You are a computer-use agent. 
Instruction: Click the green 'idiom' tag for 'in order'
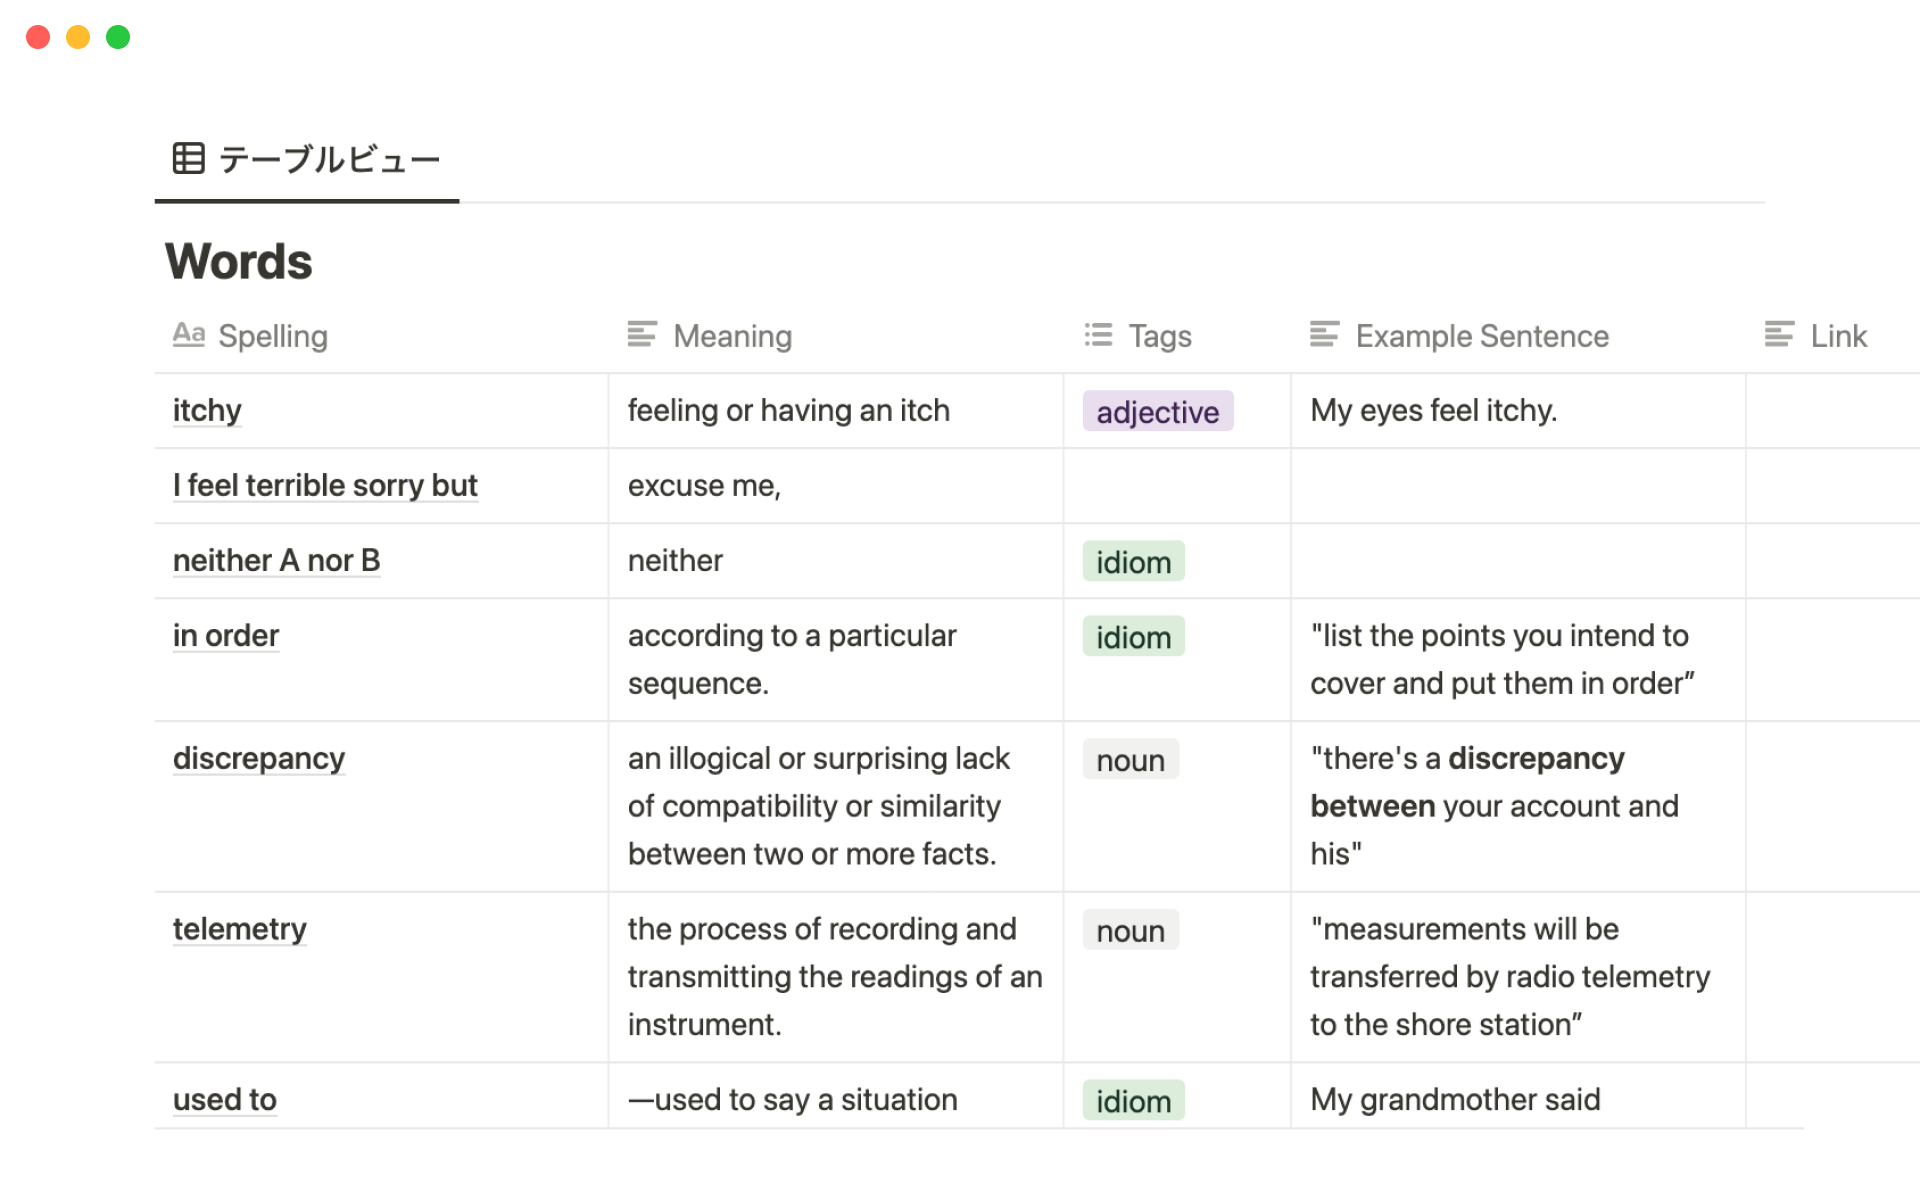click(x=1133, y=637)
